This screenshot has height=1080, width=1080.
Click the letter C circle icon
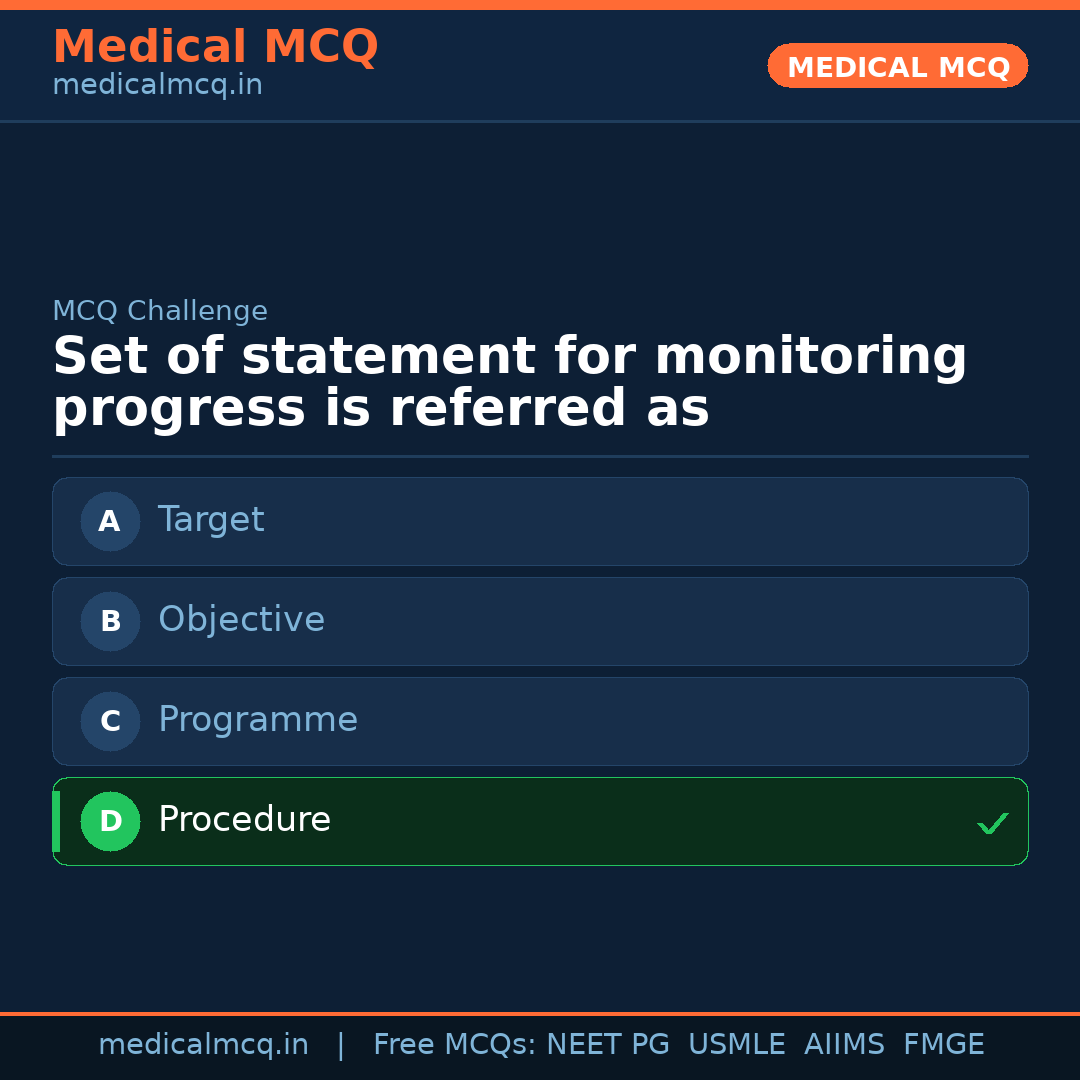pos(110,721)
